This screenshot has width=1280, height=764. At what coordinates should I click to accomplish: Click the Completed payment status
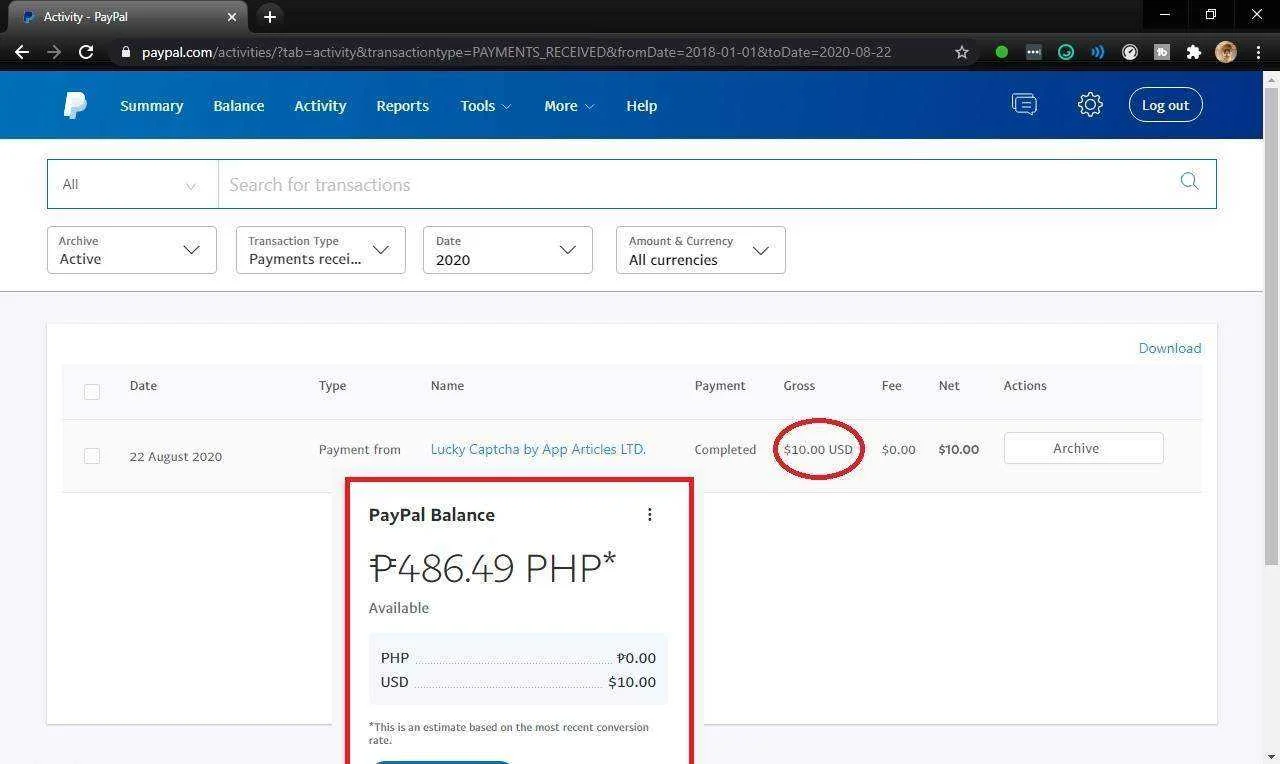(725, 450)
